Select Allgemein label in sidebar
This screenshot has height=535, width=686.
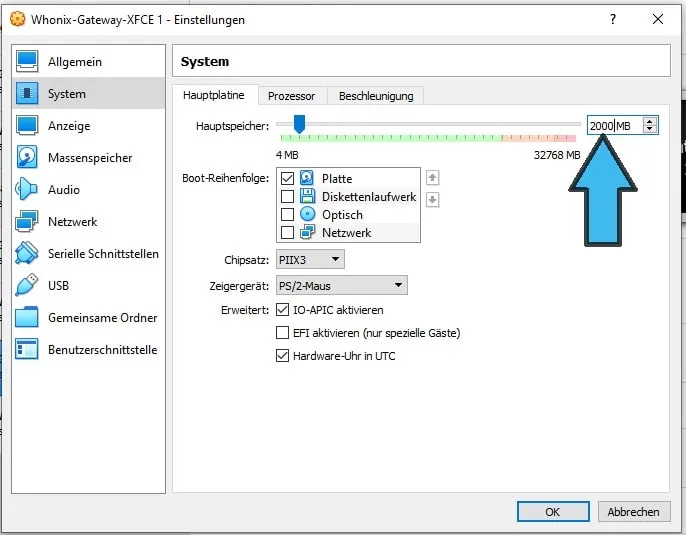75,62
